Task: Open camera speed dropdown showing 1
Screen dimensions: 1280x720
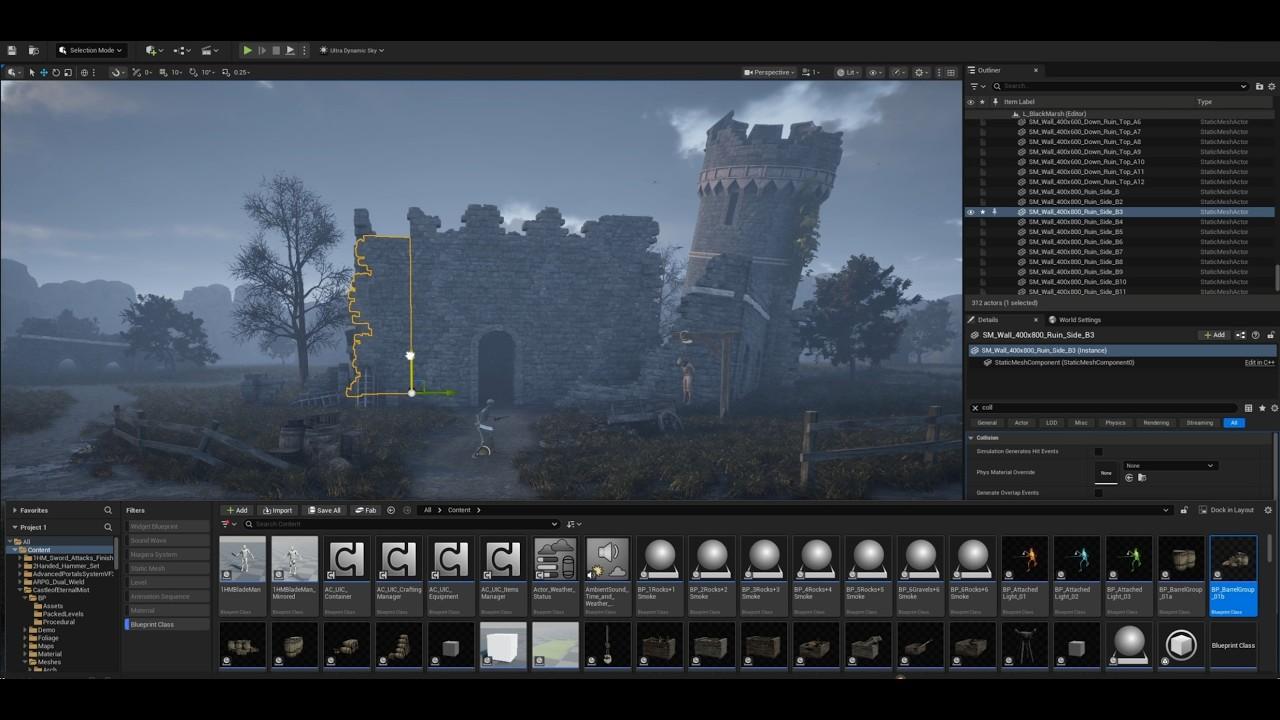Action: point(811,72)
